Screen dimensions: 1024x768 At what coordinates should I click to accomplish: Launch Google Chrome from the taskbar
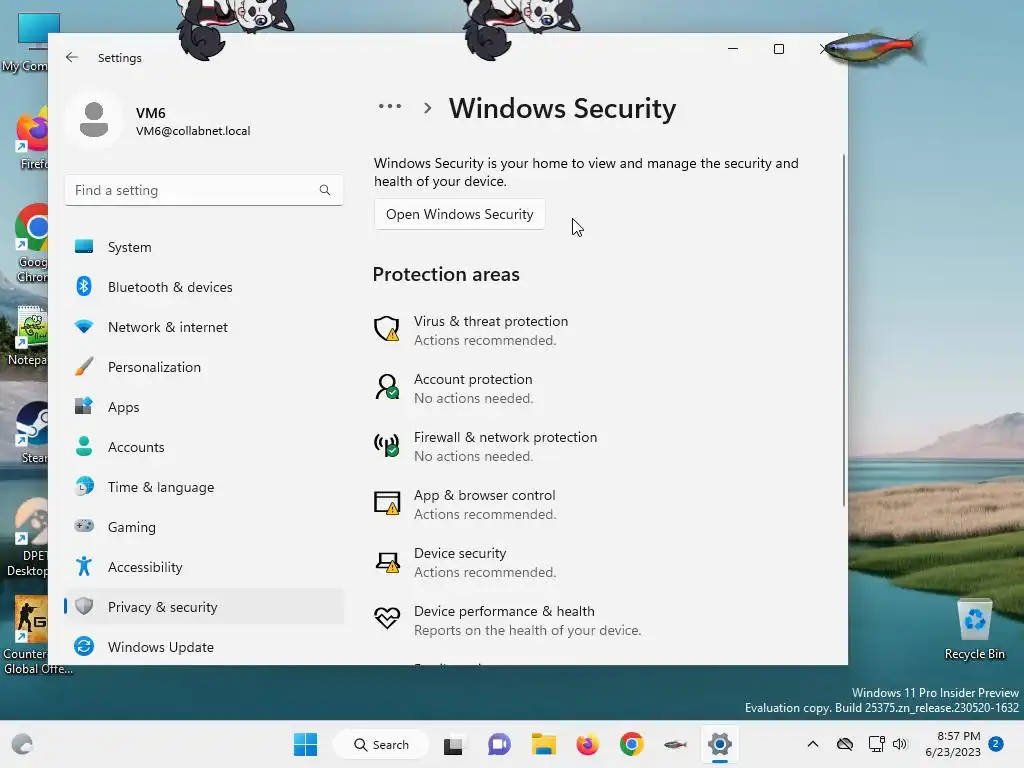click(x=632, y=744)
